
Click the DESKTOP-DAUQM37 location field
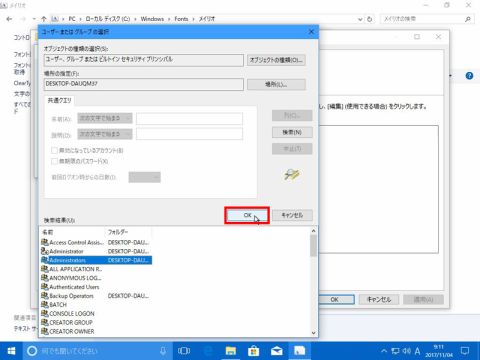click(144, 84)
